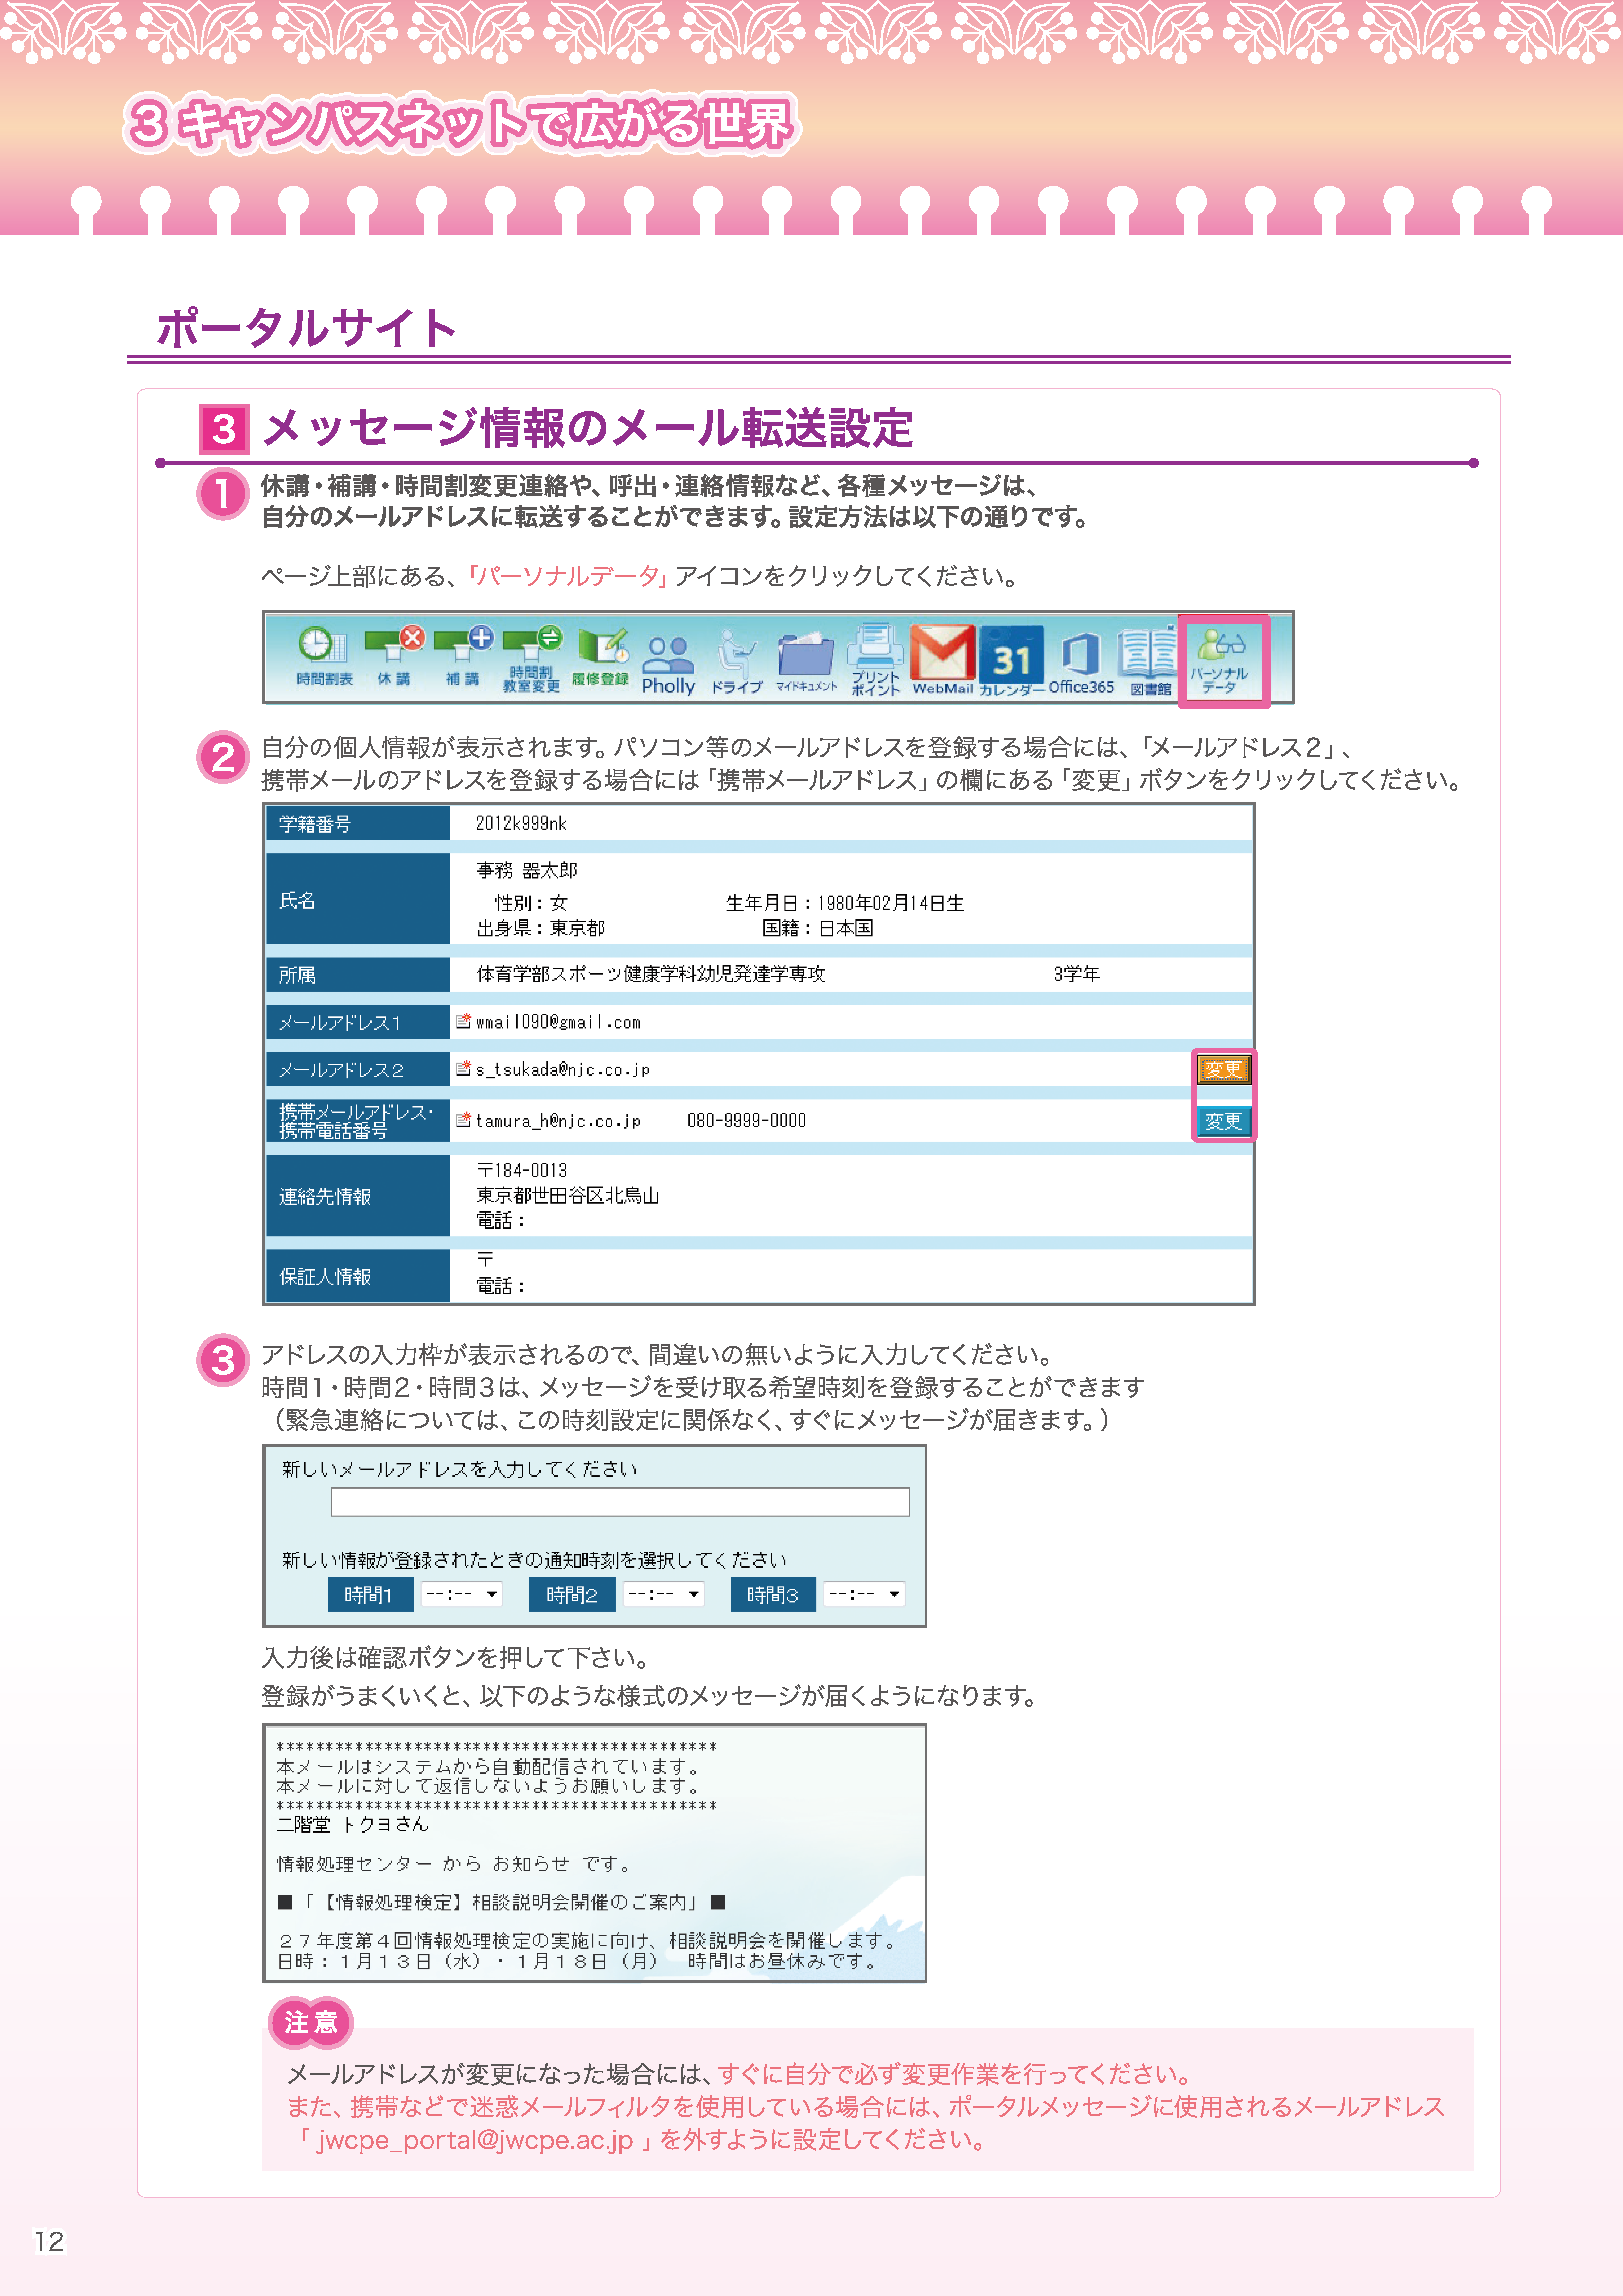Click the mail icon beside s_tsukada@njc.co.jp

[463, 1068]
